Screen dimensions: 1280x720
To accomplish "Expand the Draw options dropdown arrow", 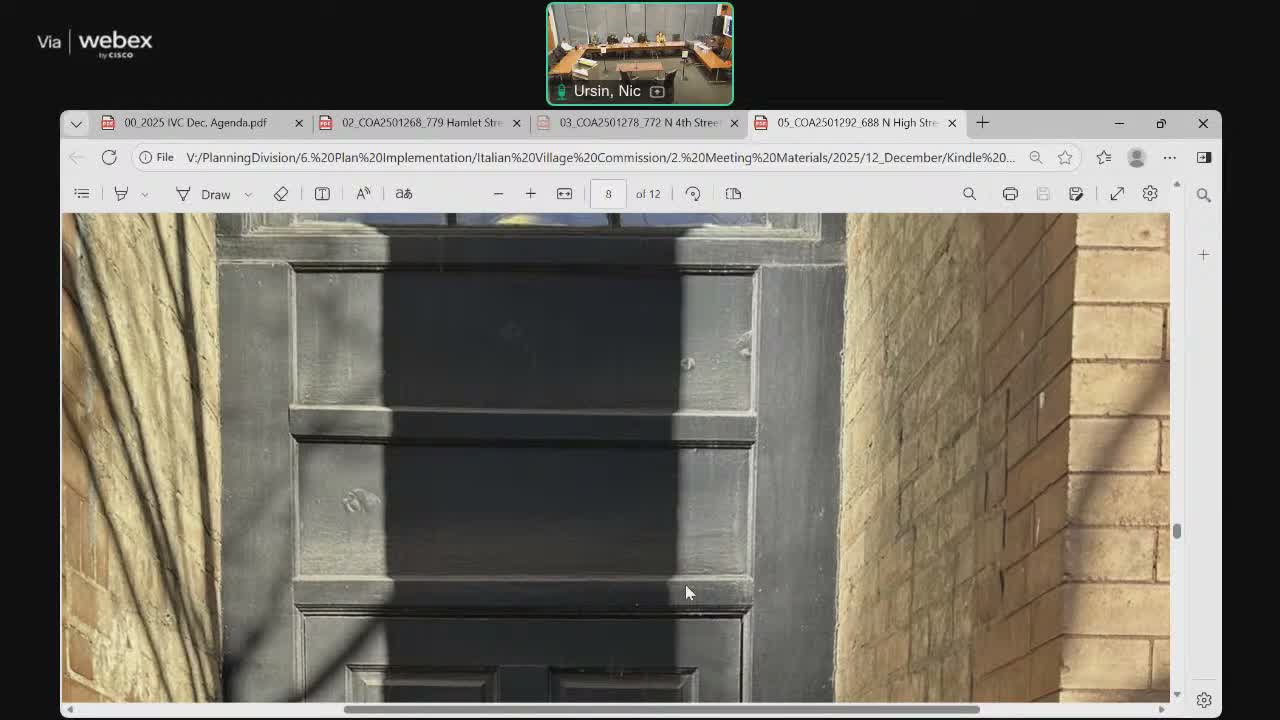I will coord(248,194).
